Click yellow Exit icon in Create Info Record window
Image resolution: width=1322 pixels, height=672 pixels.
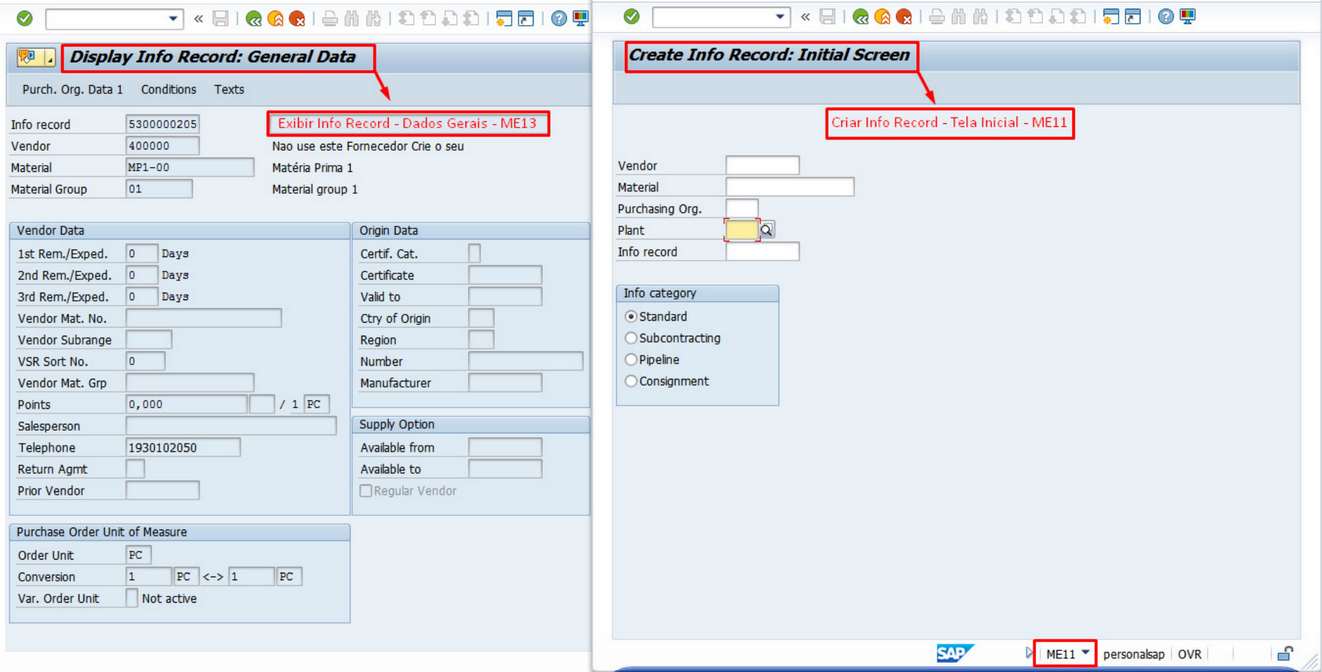[882, 17]
